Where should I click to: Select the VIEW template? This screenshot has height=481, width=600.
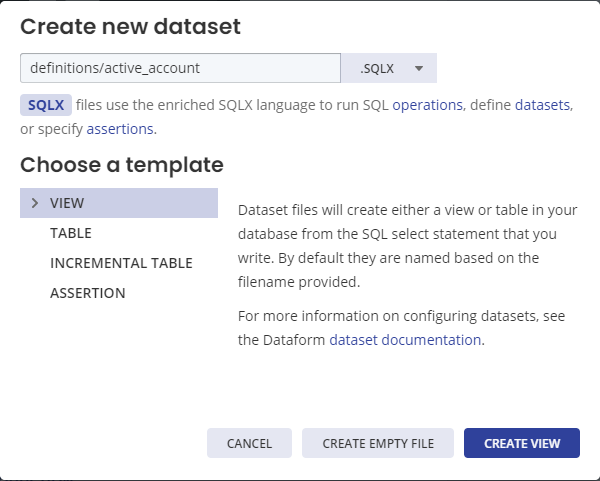click(x=119, y=203)
